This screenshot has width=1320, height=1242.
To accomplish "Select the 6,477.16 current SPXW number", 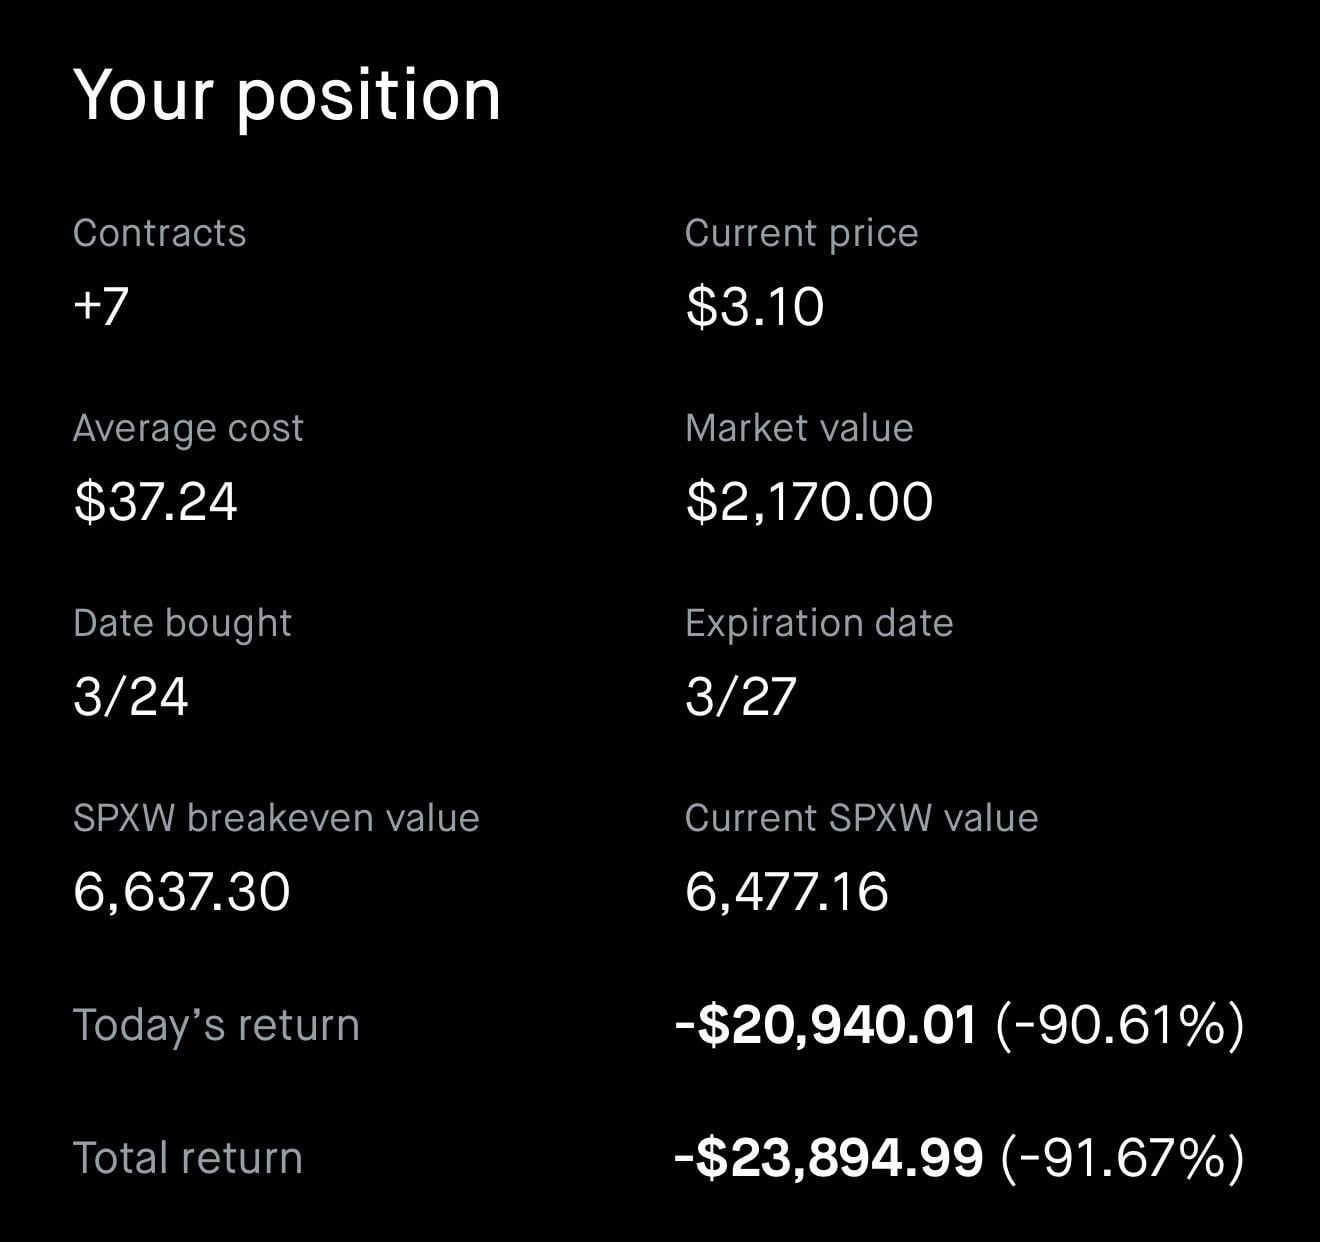I will tap(787, 891).
